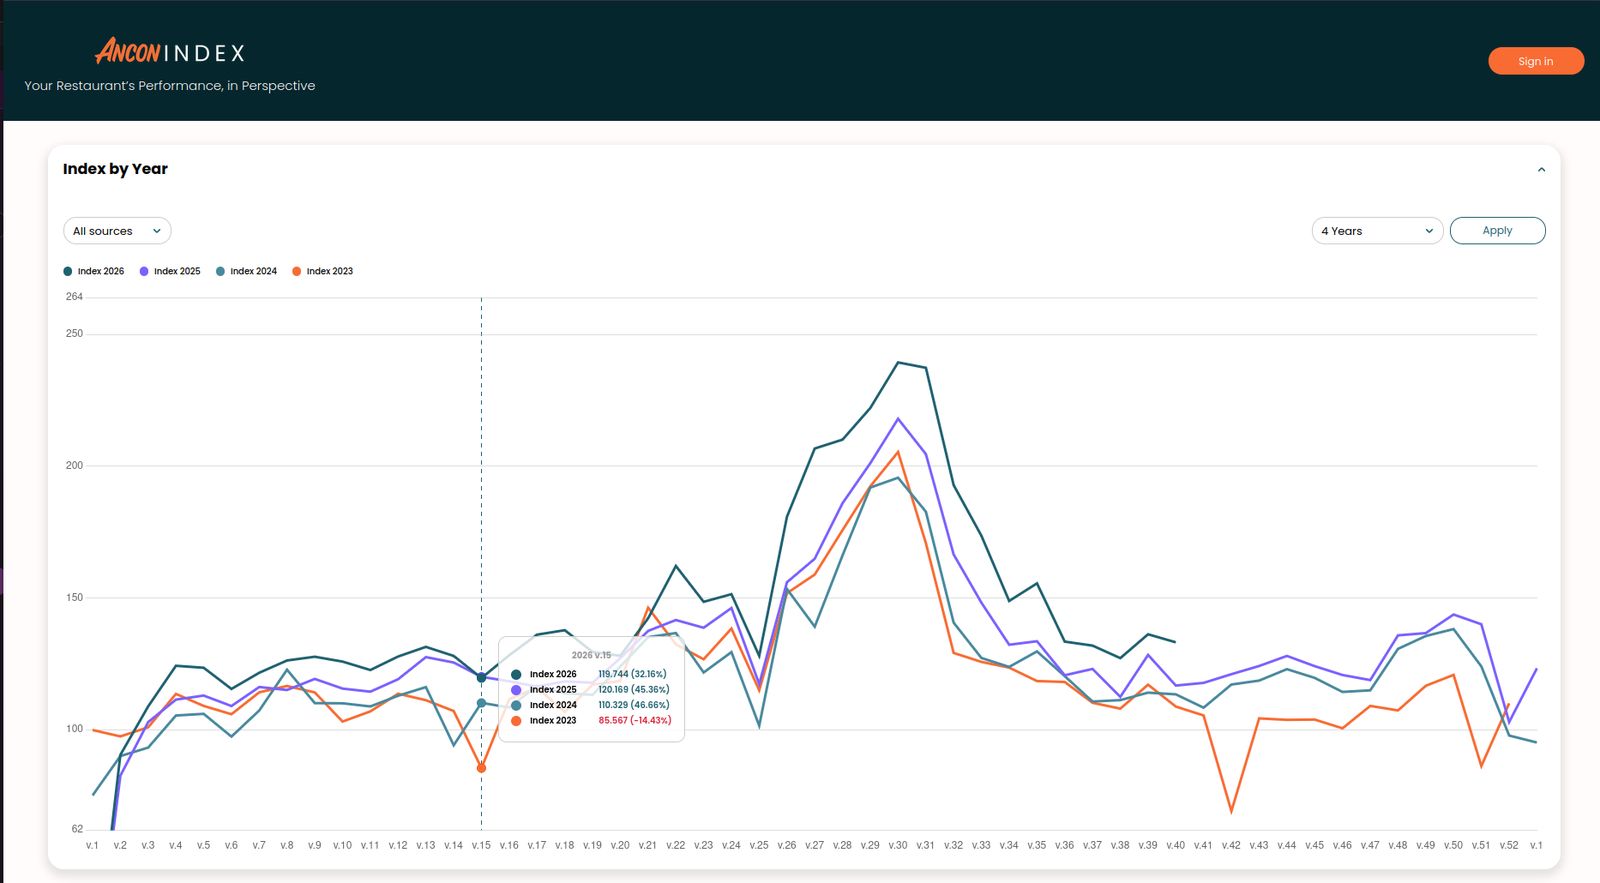Open the 4 Years range dropdown
Screen dimensions: 1600x883
[1377, 231]
